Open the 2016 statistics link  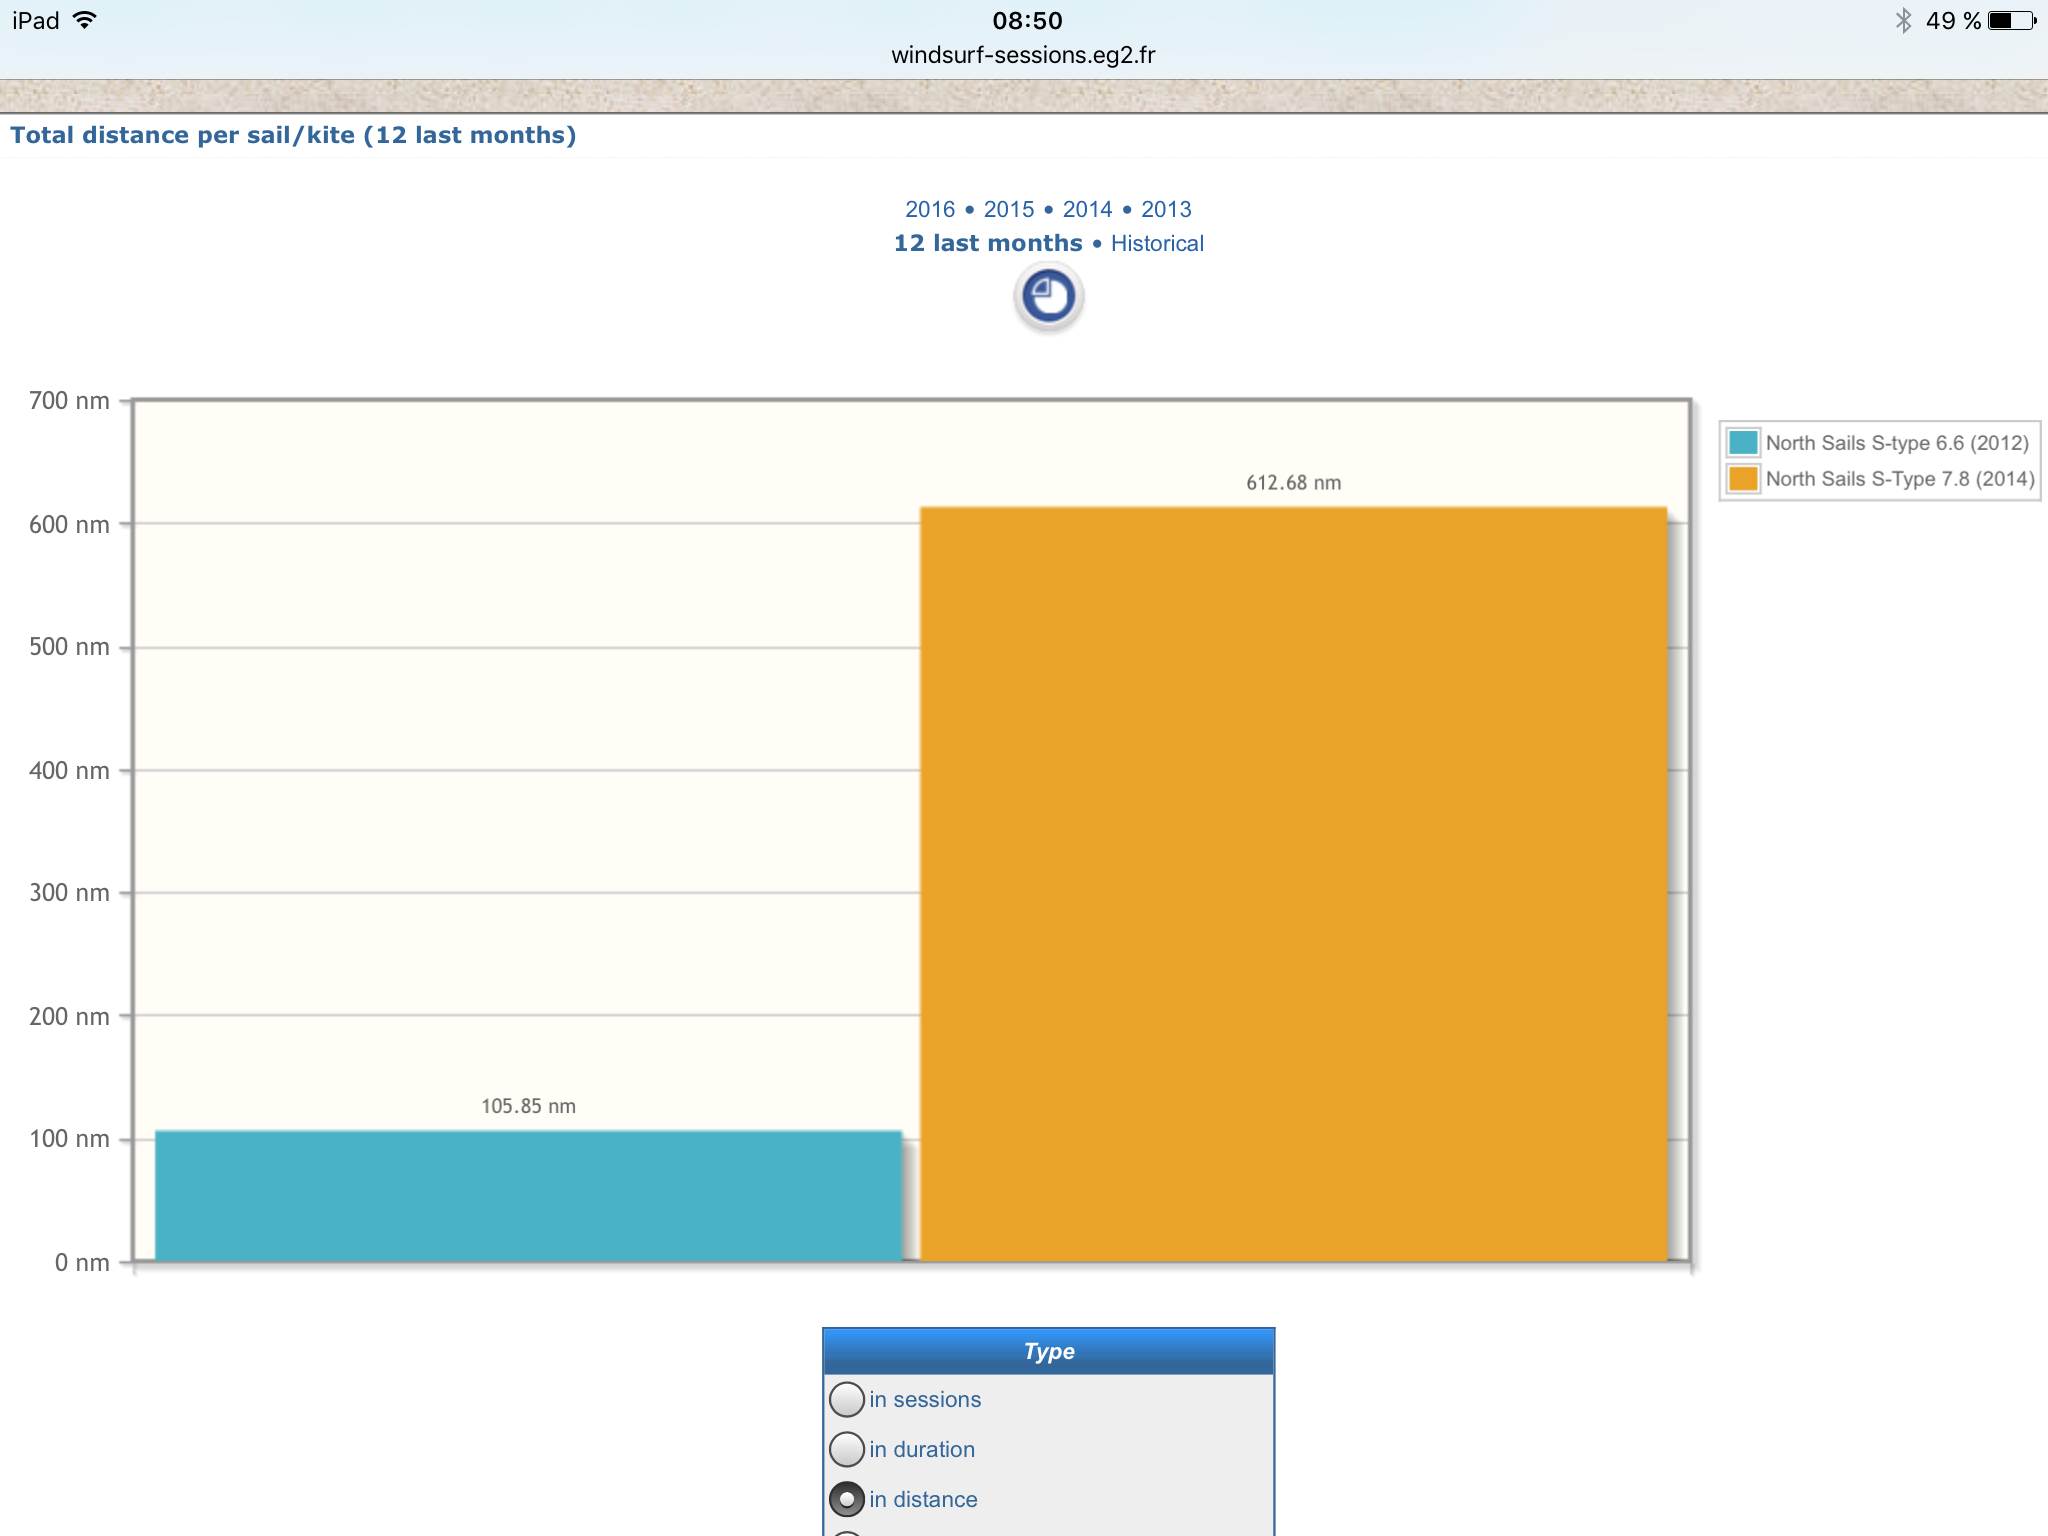[x=930, y=209]
